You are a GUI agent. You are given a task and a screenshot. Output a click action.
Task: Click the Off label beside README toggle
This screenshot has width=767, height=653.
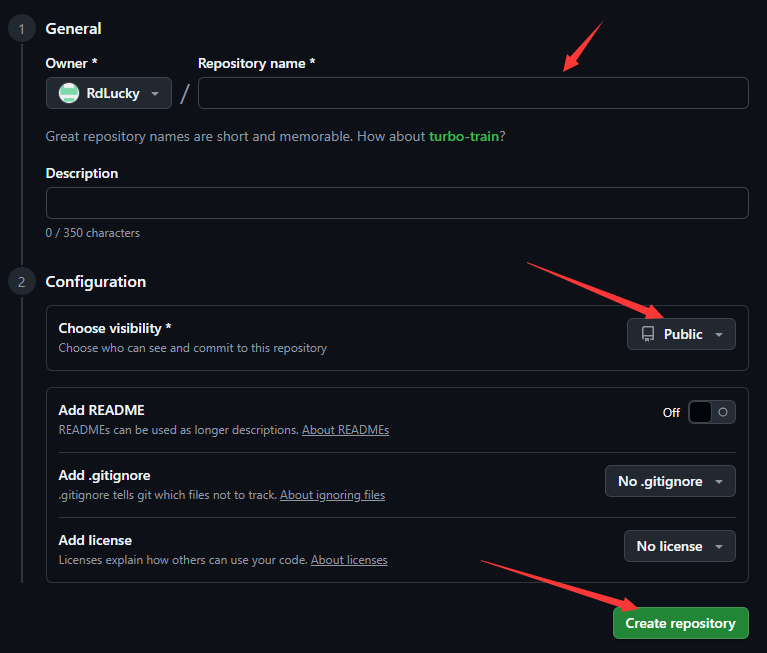(671, 412)
